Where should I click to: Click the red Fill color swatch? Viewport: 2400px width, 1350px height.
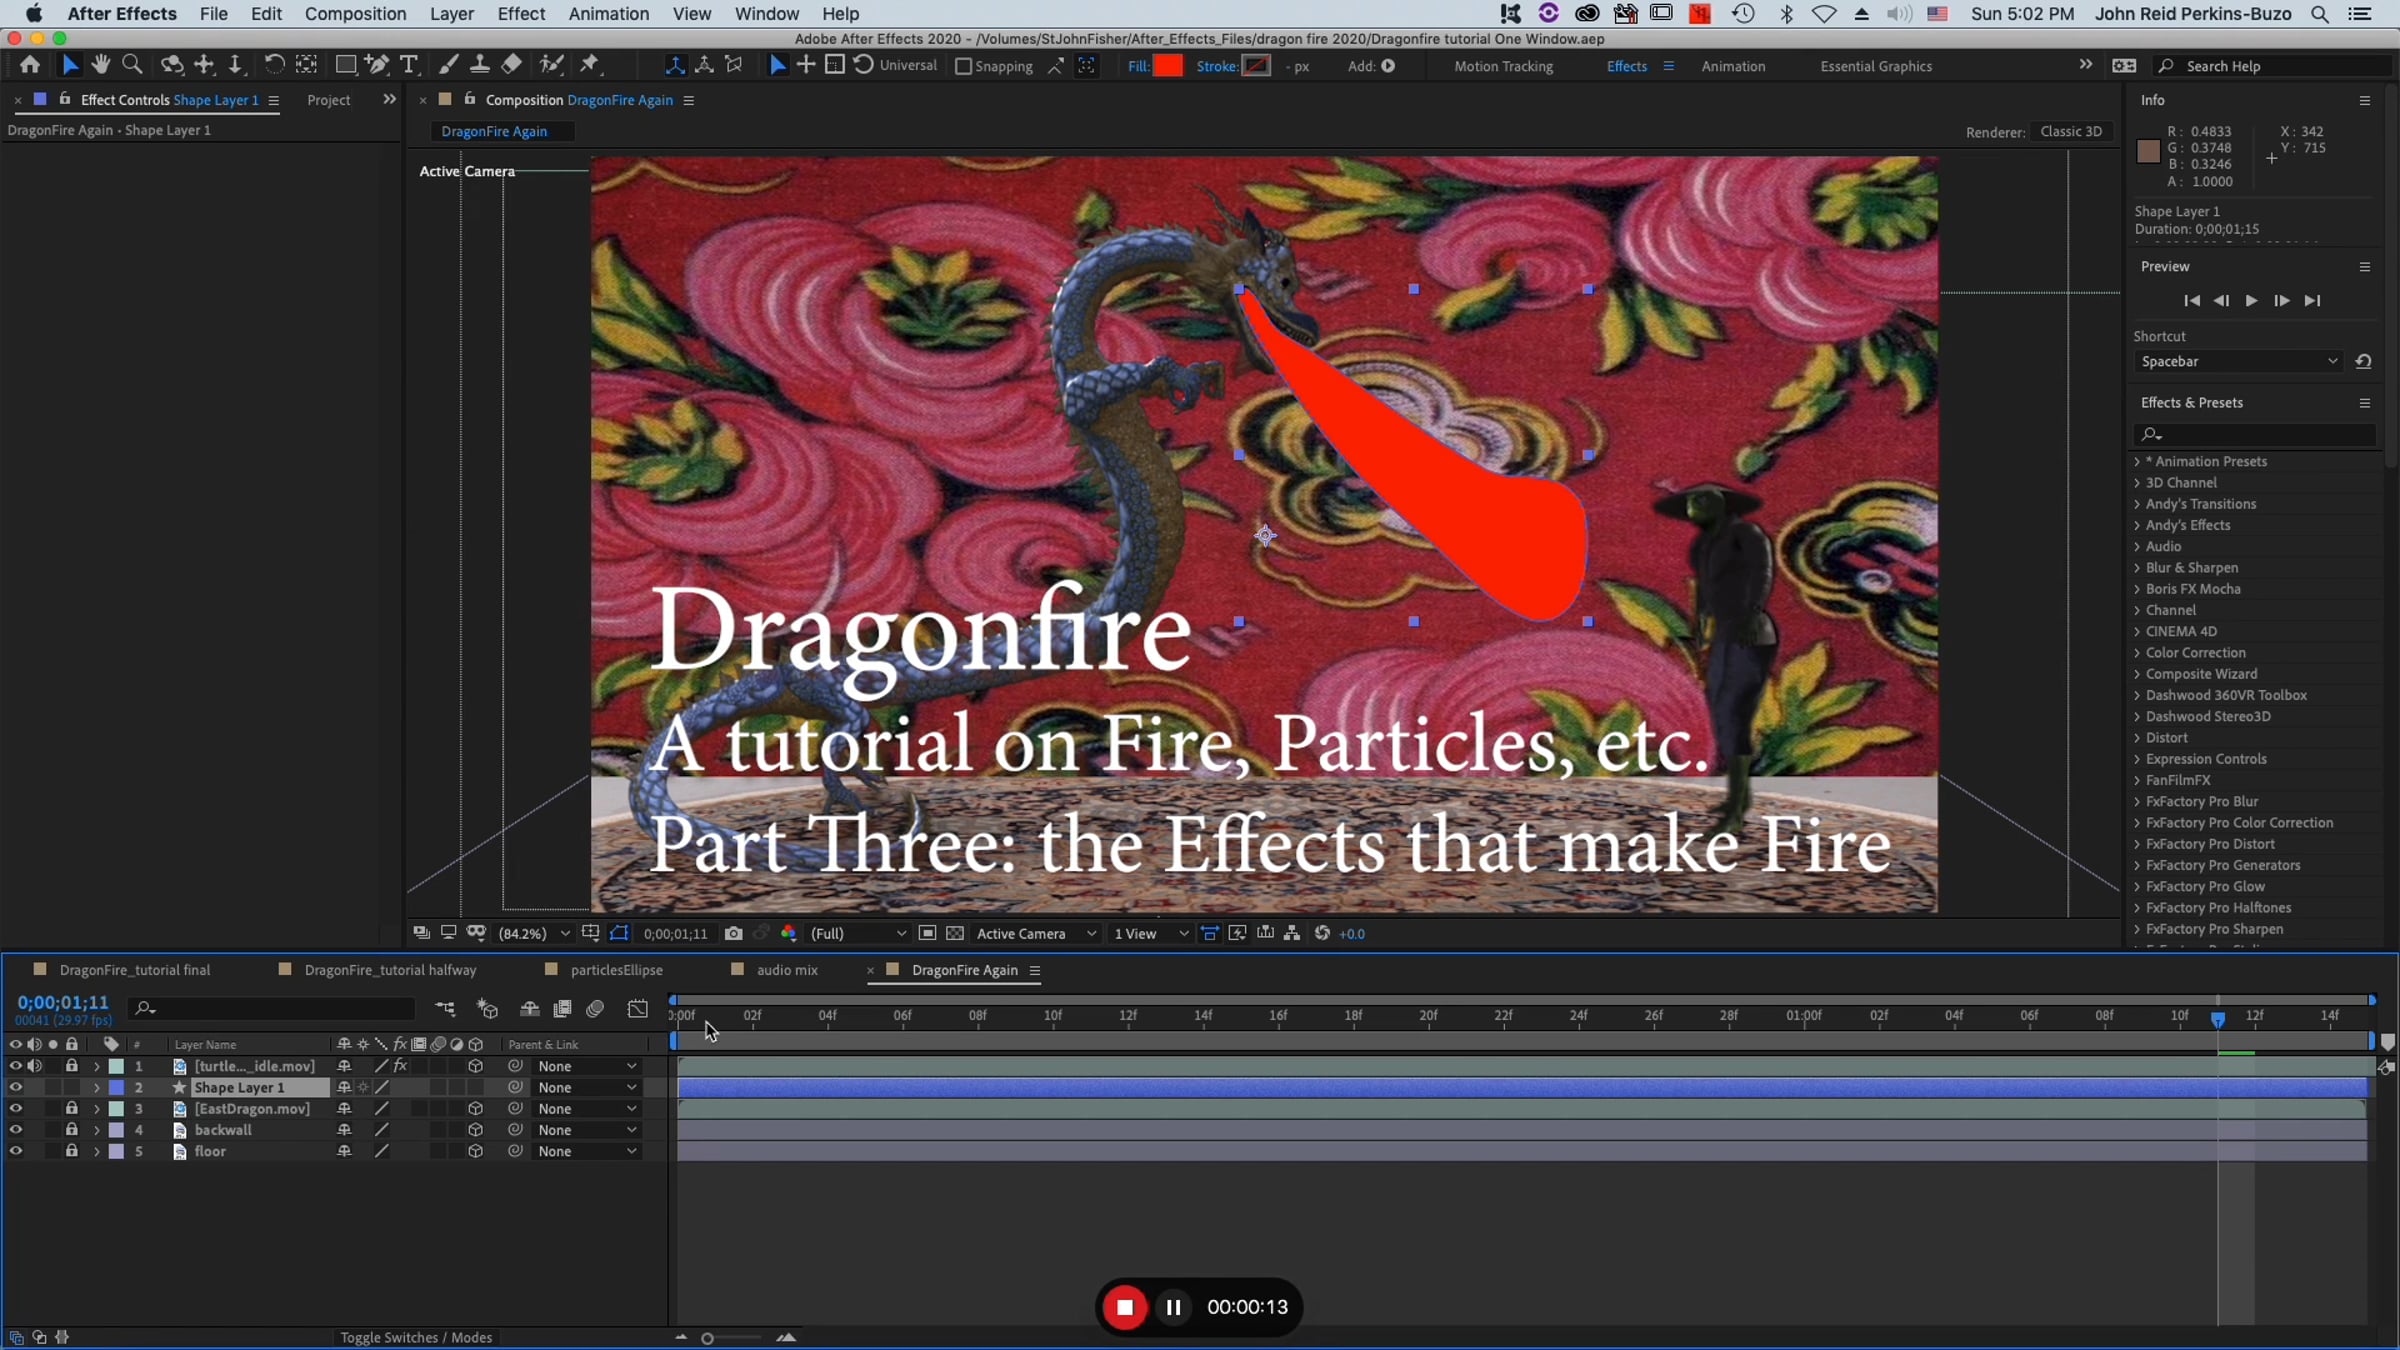(x=1167, y=66)
